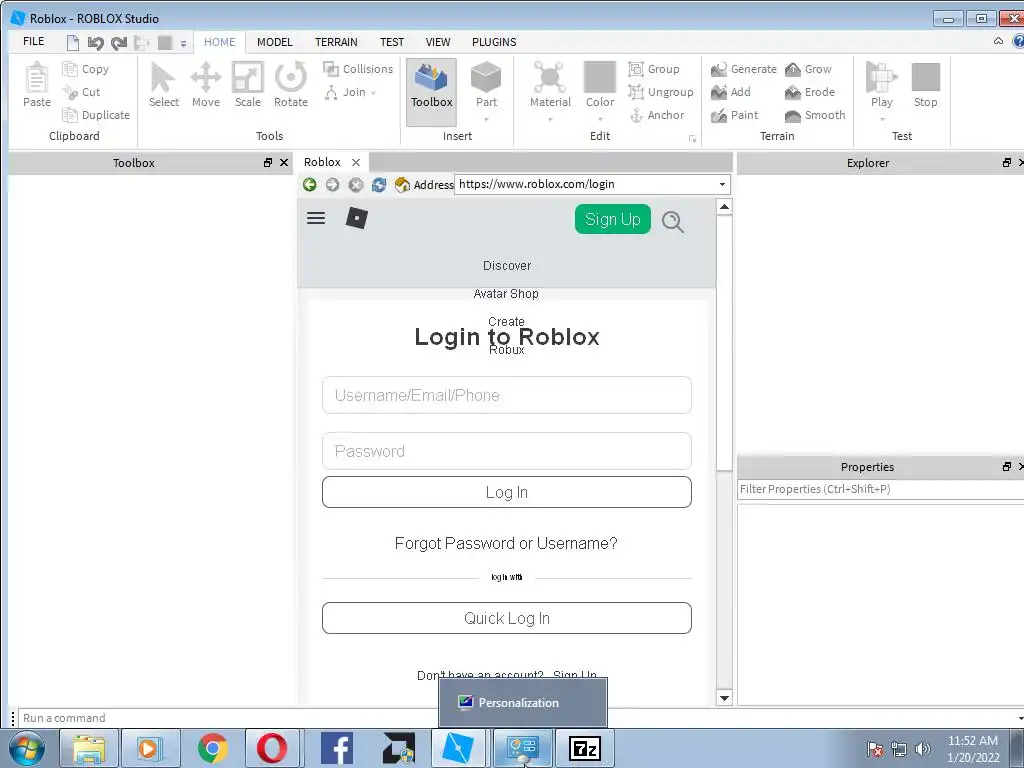This screenshot has height=768, width=1024.
Task: Click the Password field
Action: point(507,451)
